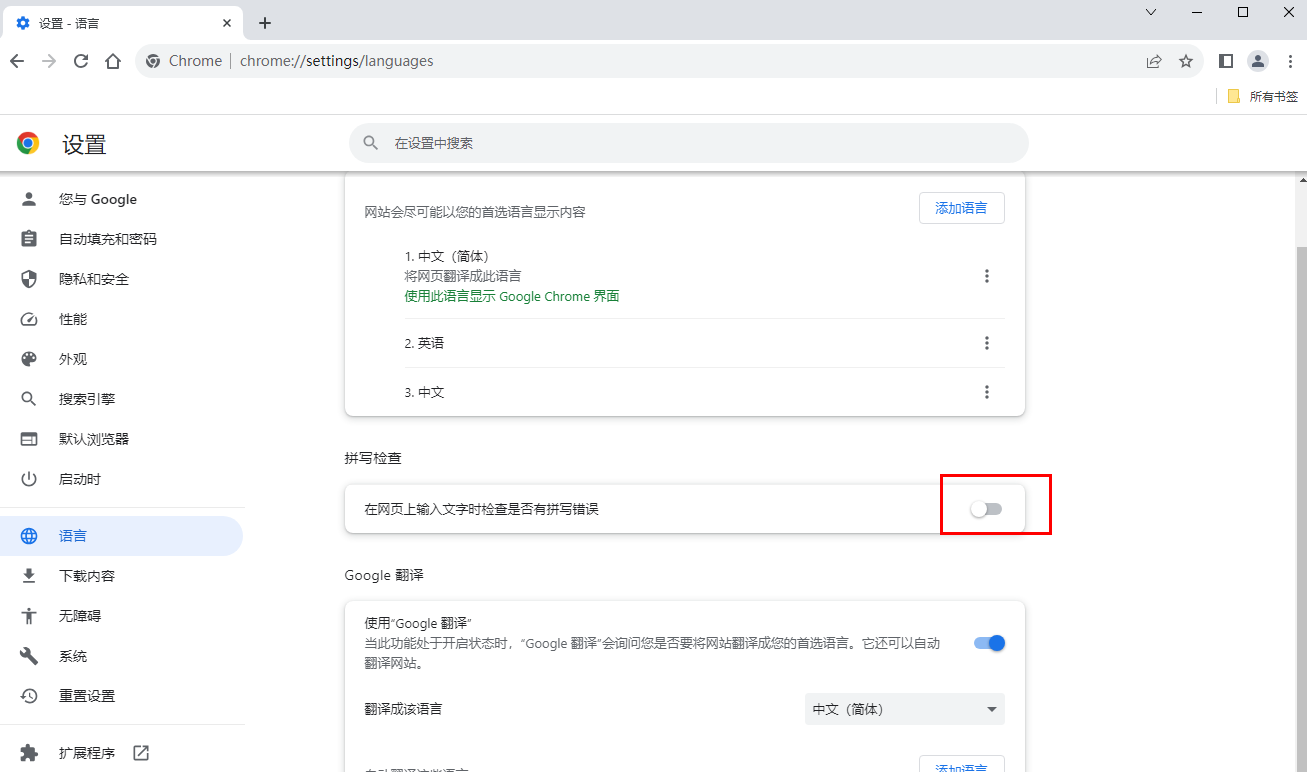Click the browser forward arrow
1307x772 pixels.
click(x=49, y=61)
